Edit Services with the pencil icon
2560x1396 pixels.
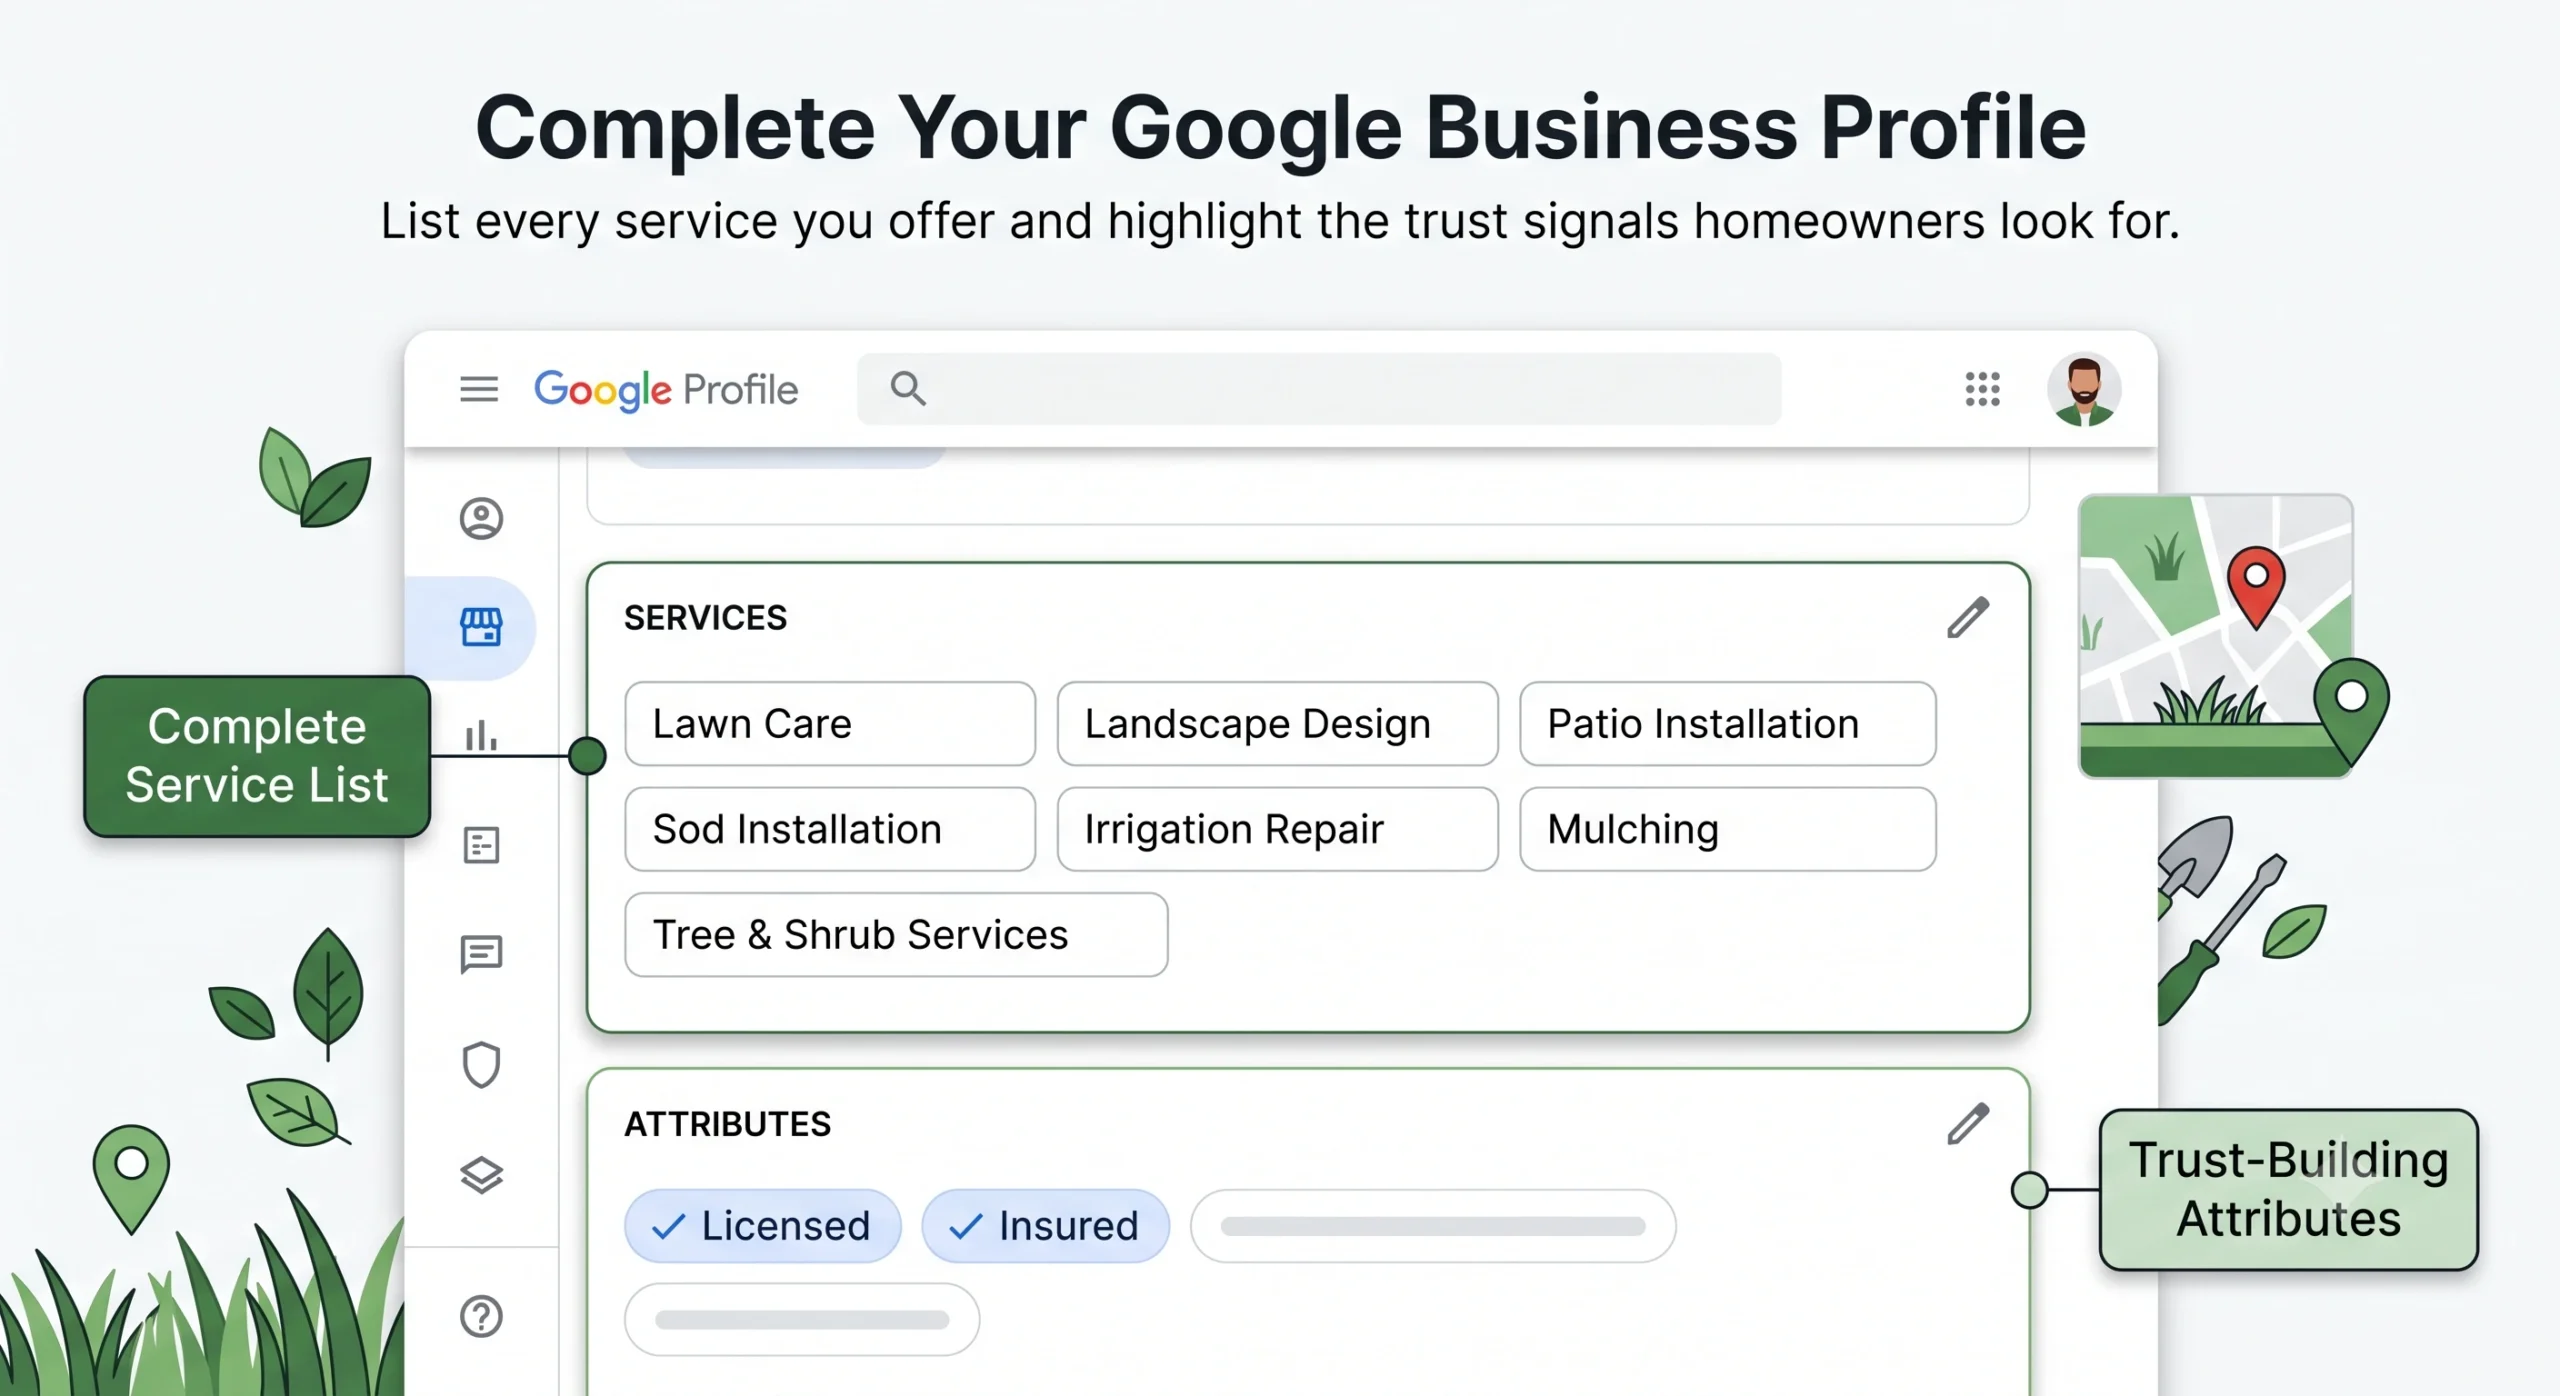(1968, 618)
